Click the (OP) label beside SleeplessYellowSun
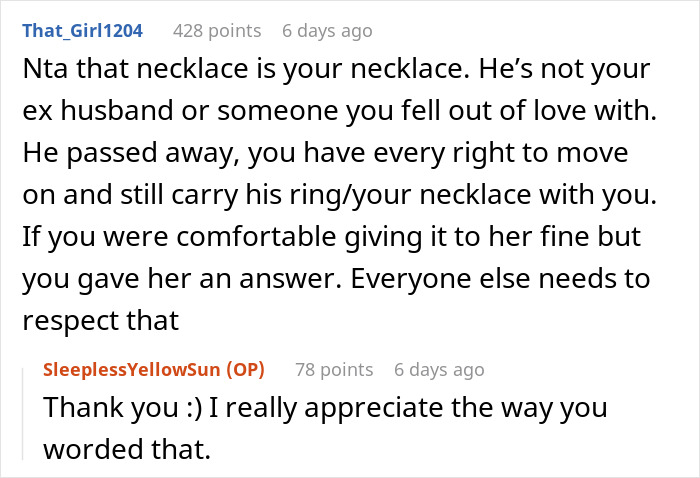The height and width of the screenshot is (478, 700). click(x=241, y=369)
